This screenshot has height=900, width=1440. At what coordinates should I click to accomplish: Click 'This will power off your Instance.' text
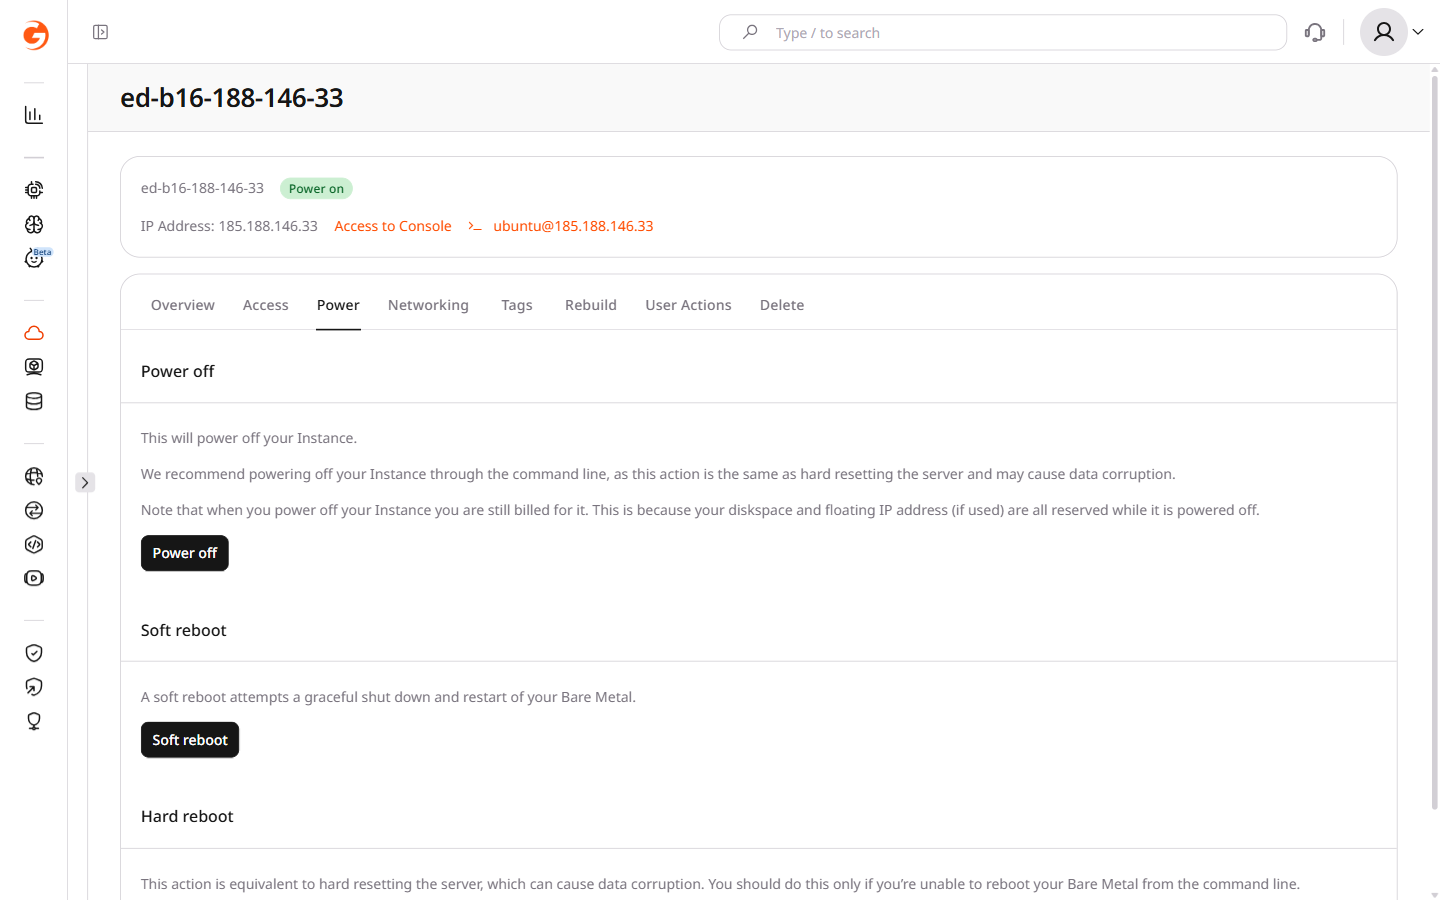[x=249, y=438]
